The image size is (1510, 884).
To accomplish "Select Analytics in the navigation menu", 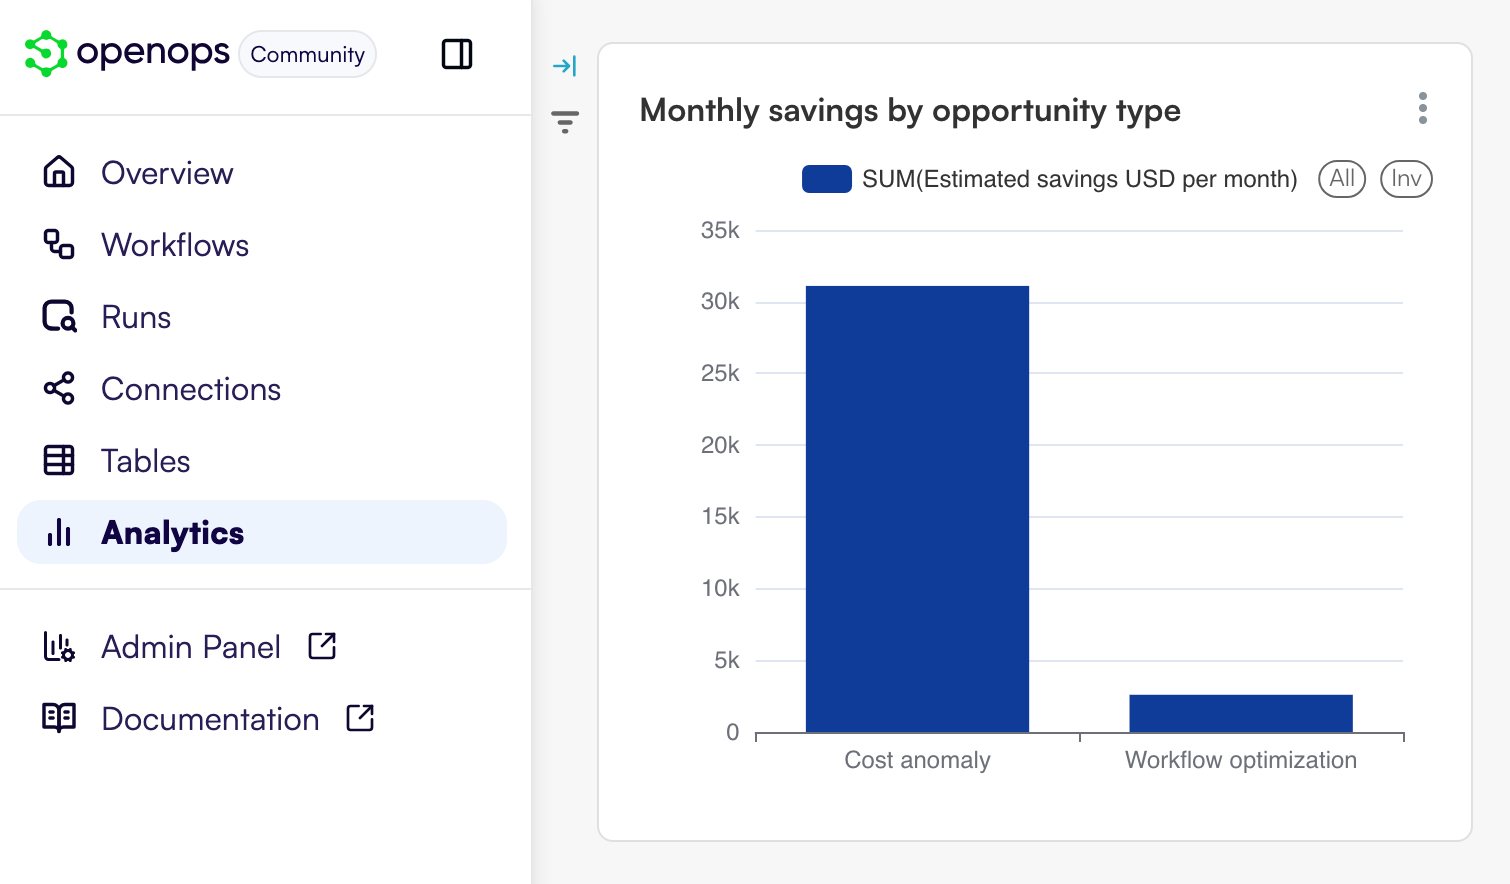I will point(172,533).
